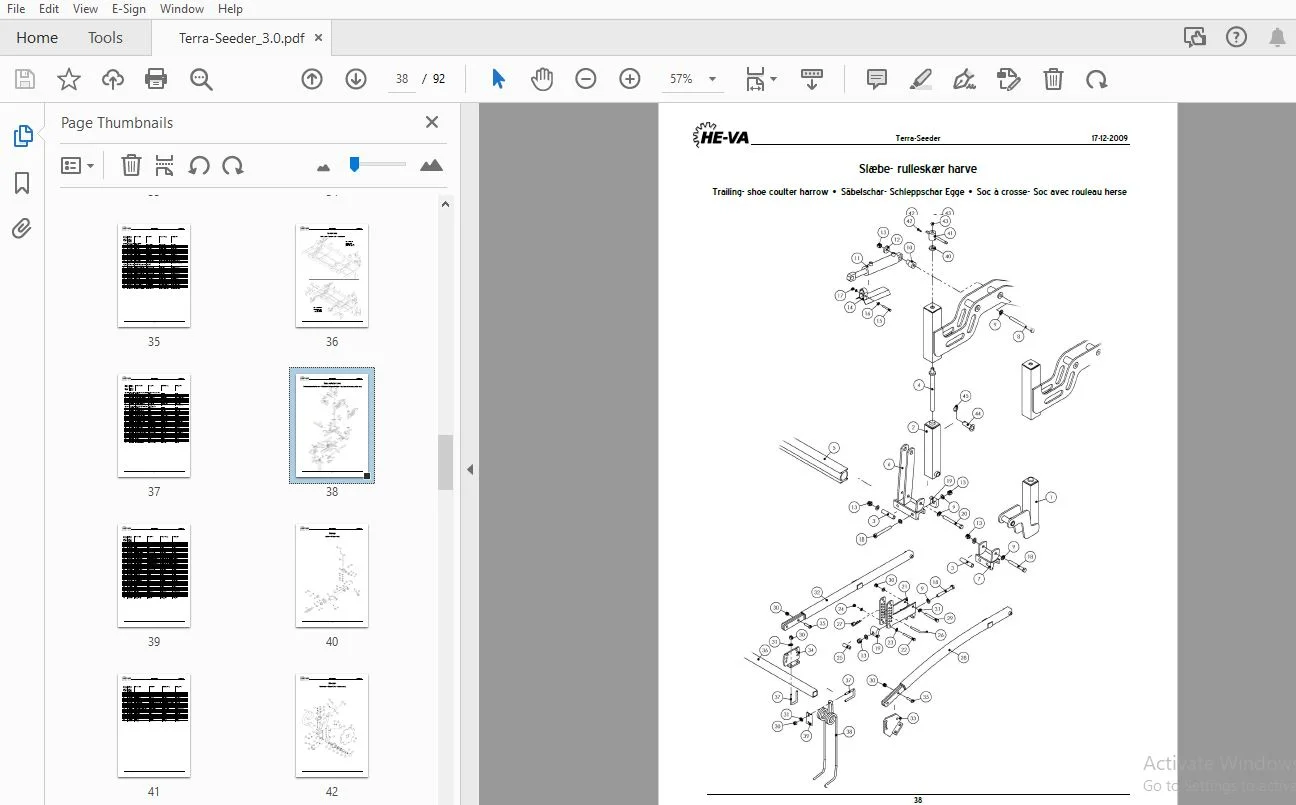Open the notifications bell
The height and width of the screenshot is (805, 1296).
pos(1277,38)
